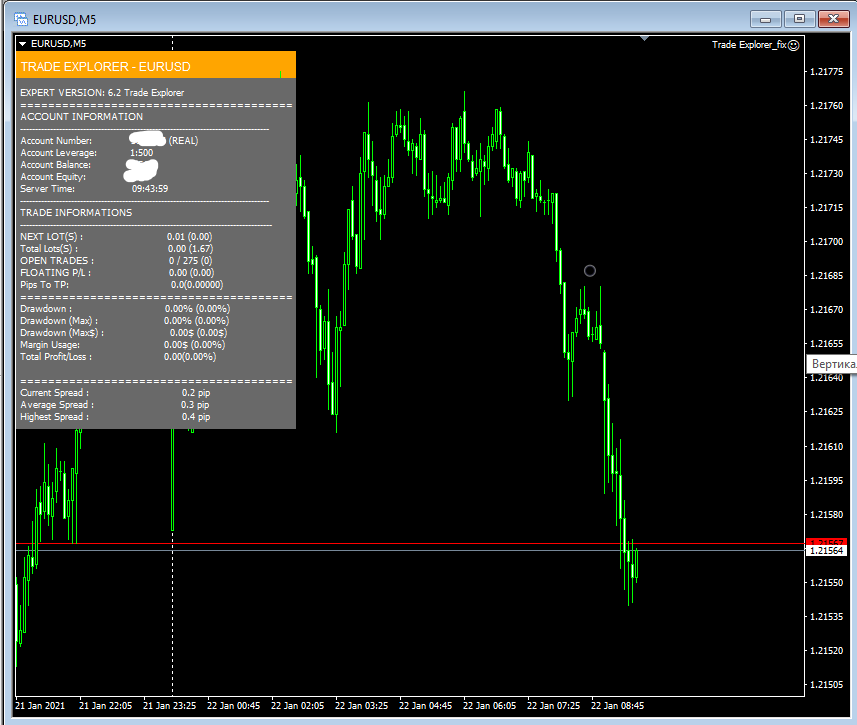Click the Highest Spread value 0.4 pip
Screen dimensions: 857x725
pyautogui.click(x=196, y=417)
